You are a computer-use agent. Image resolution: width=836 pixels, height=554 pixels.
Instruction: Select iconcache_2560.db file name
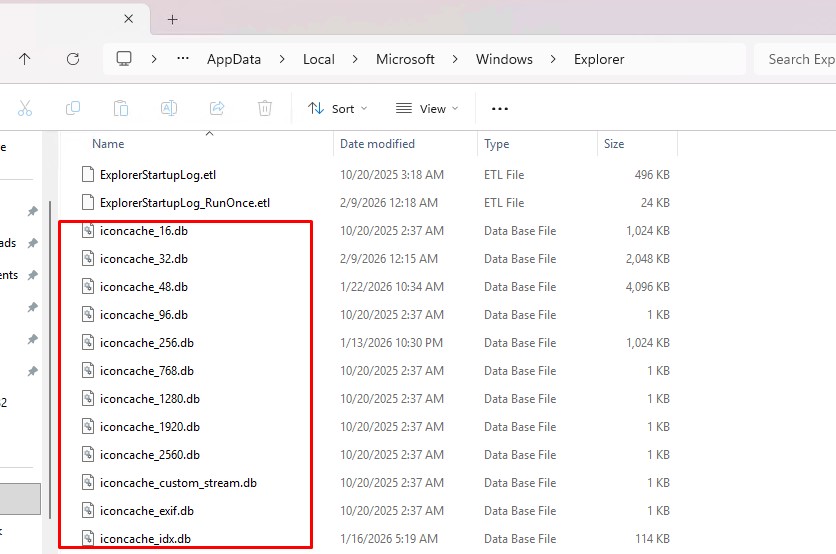pyautogui.click(x=150, y=455)
